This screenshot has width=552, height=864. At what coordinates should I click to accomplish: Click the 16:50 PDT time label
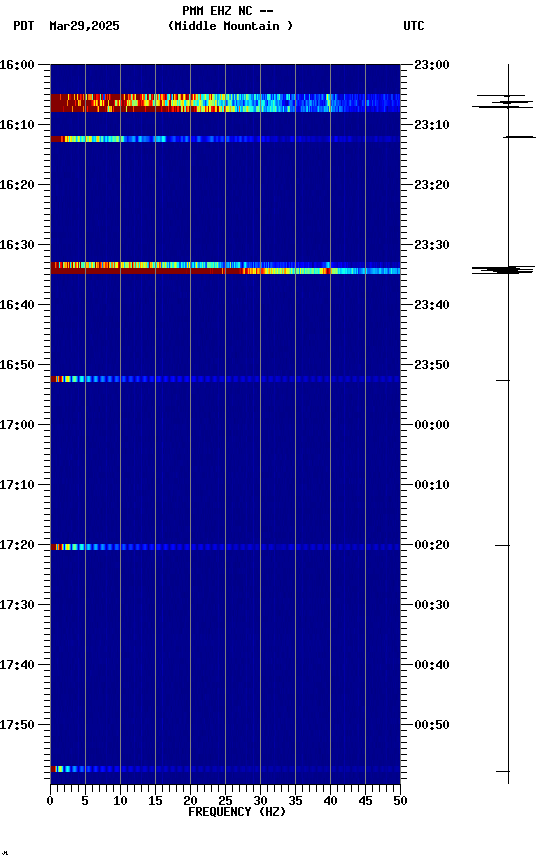[x=17, y=365]
